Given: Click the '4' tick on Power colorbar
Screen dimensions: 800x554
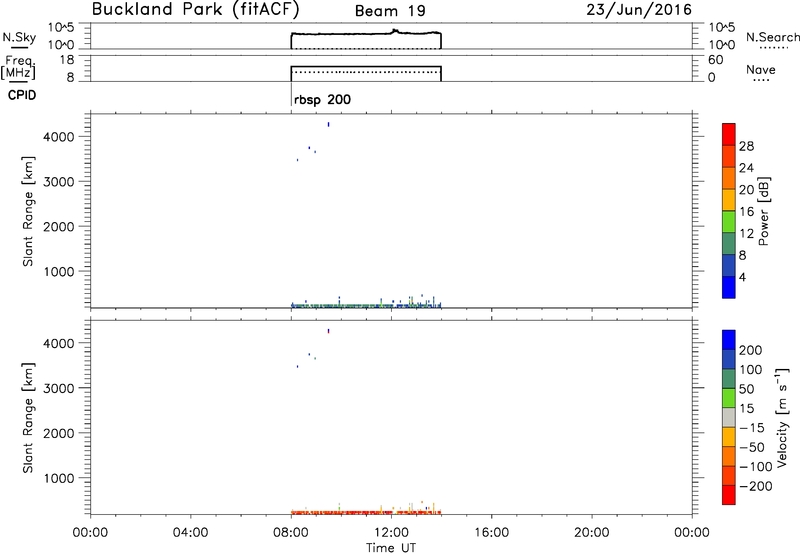Looking at the screenshot, I should click(742, 277).
